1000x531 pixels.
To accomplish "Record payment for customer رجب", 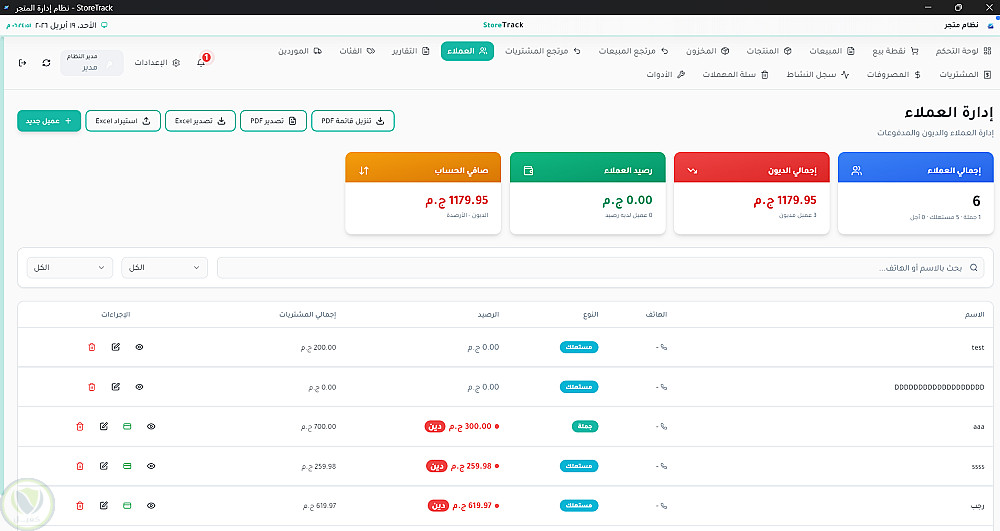I will [x=127, y=506].
